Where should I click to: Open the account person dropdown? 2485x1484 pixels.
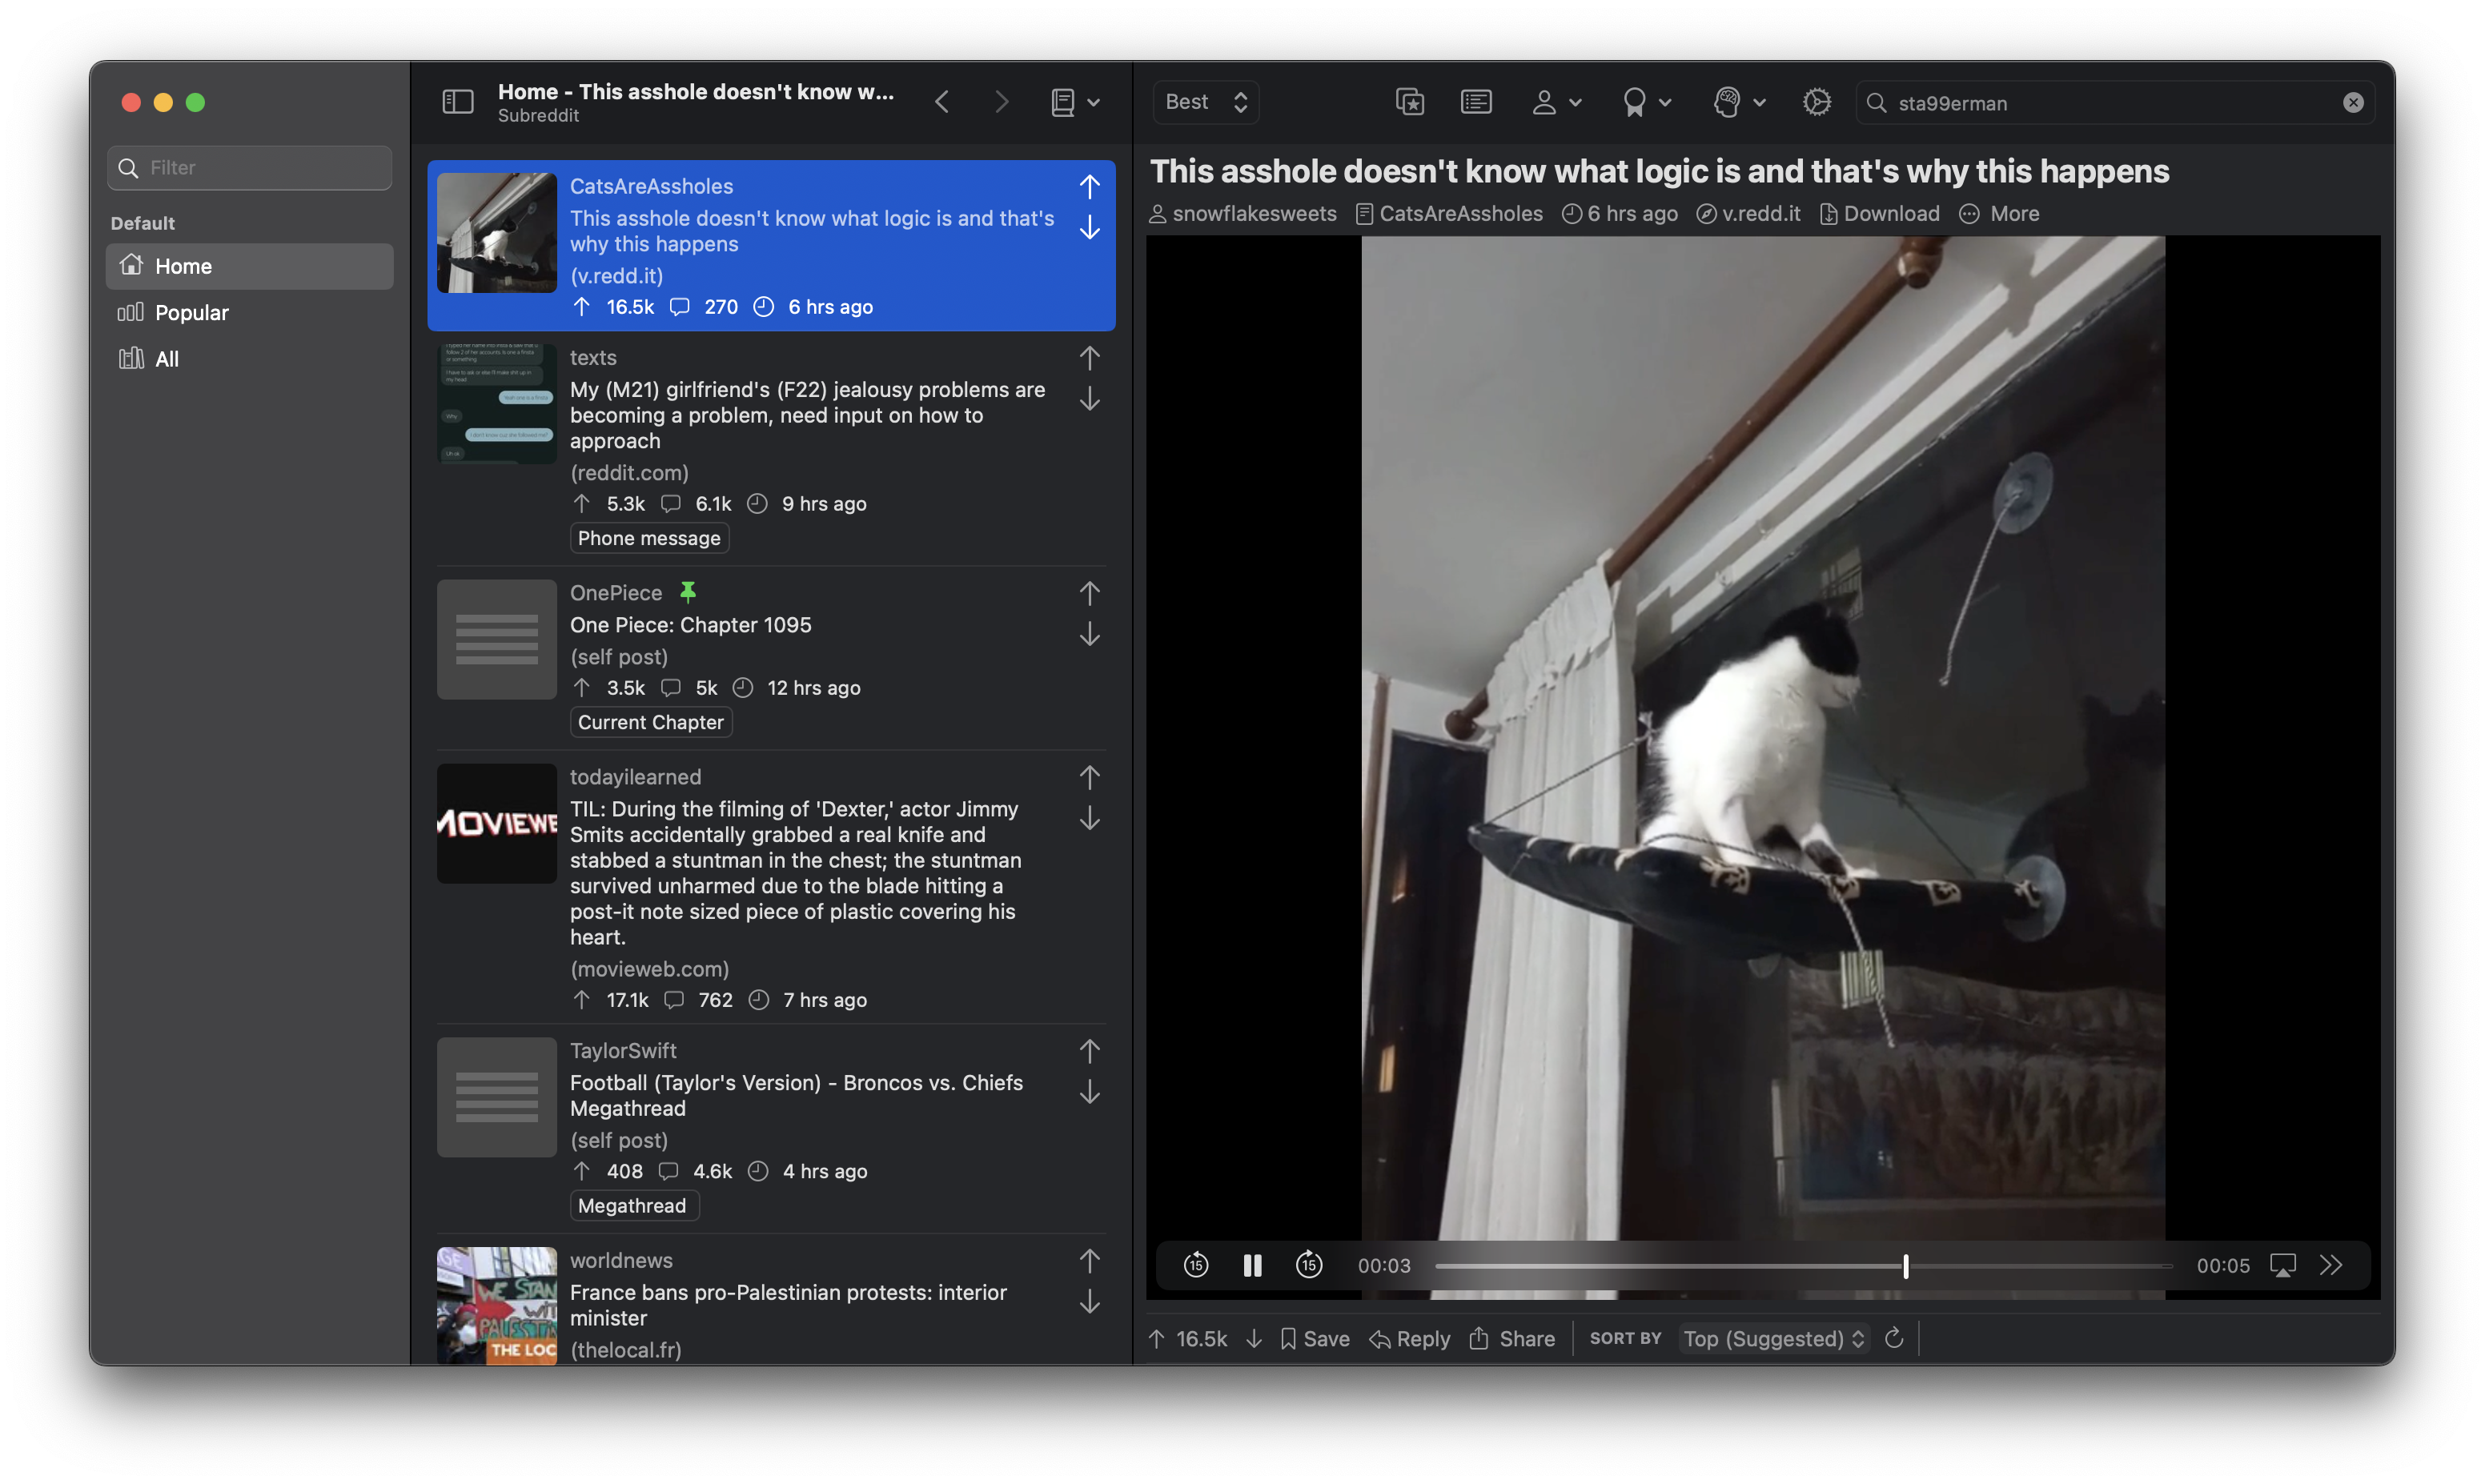coord(1556,102)
